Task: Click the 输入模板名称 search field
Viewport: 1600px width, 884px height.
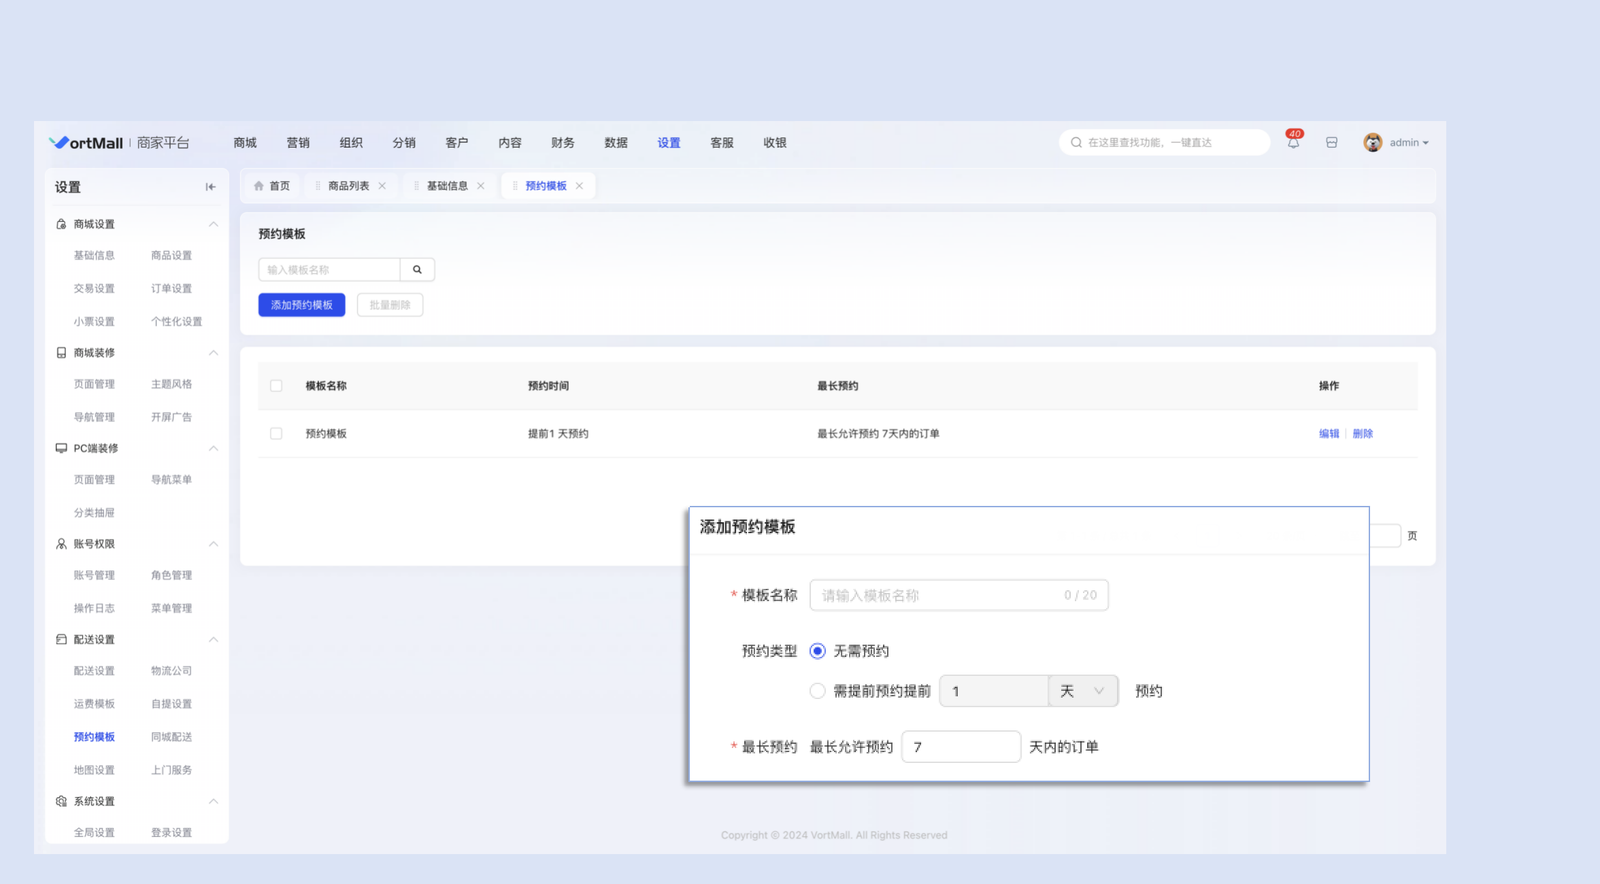Action: tap(329, 270)
